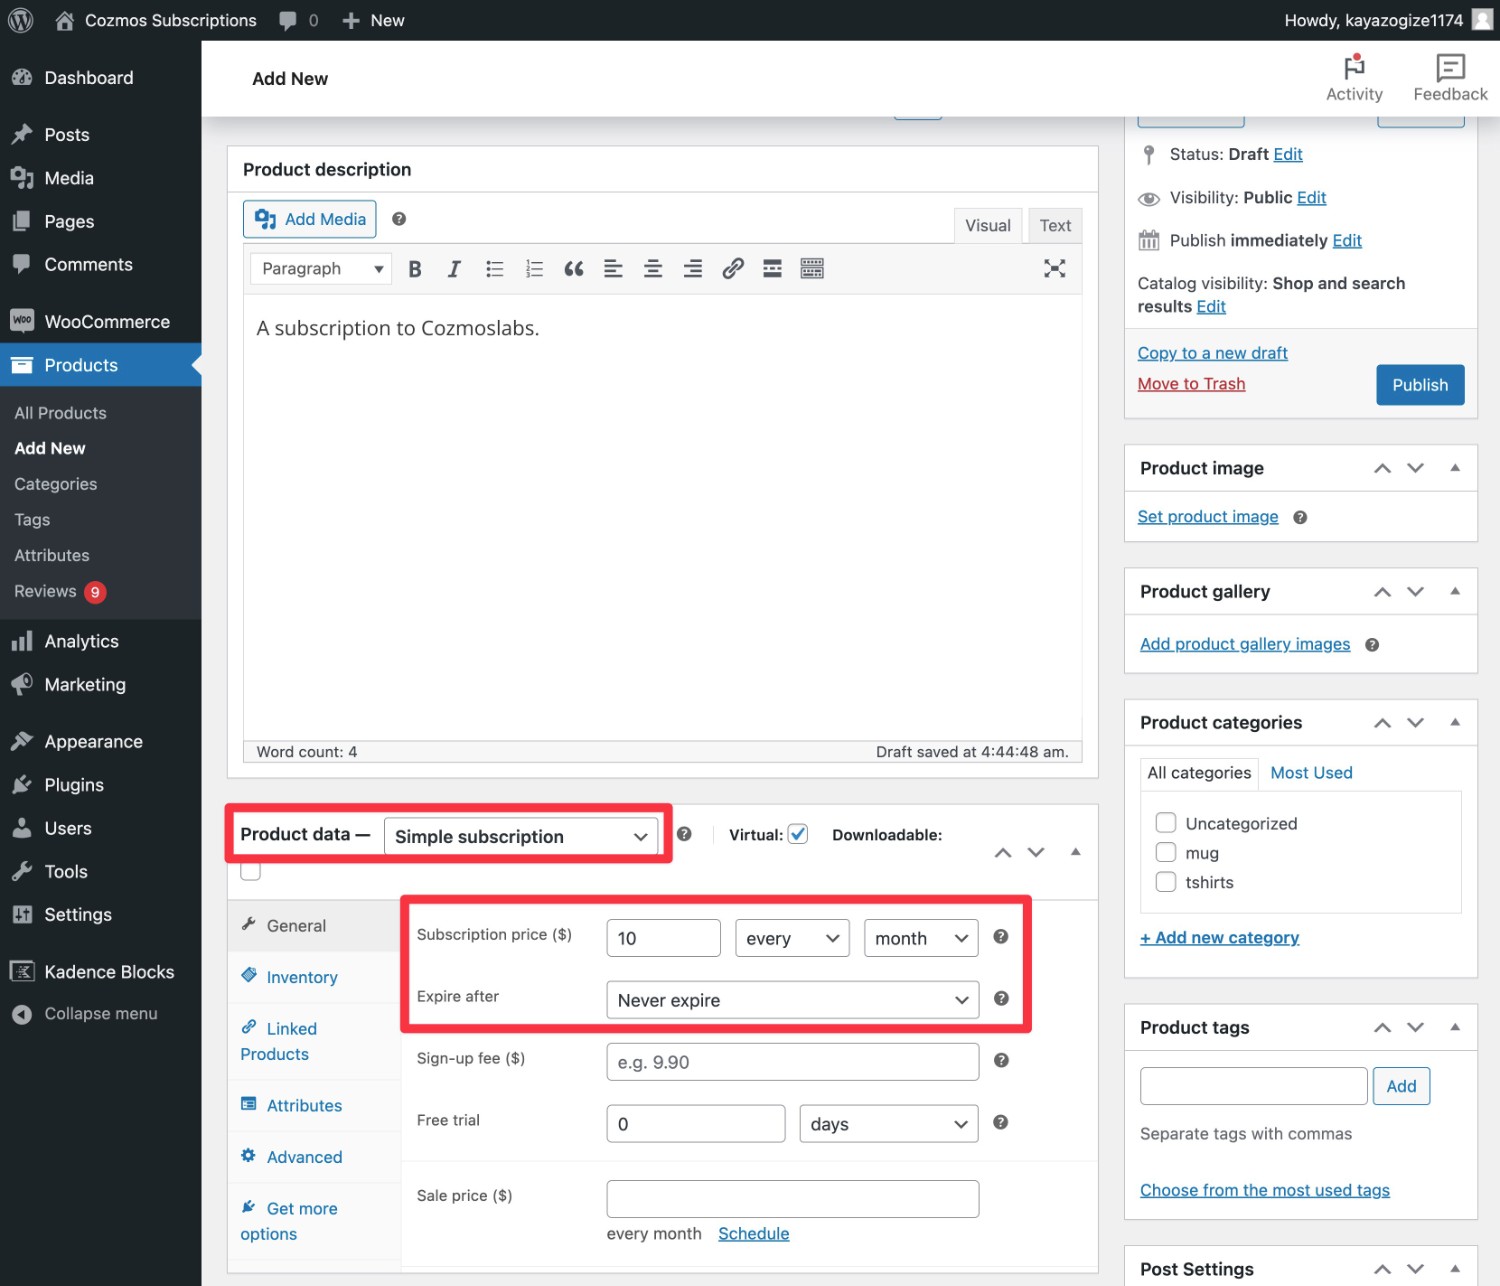Image resolution: width=1500 pixels, height=1286 pixels.
Task: Switch to the Visual editor tab
Action: [x=988, y=226]
